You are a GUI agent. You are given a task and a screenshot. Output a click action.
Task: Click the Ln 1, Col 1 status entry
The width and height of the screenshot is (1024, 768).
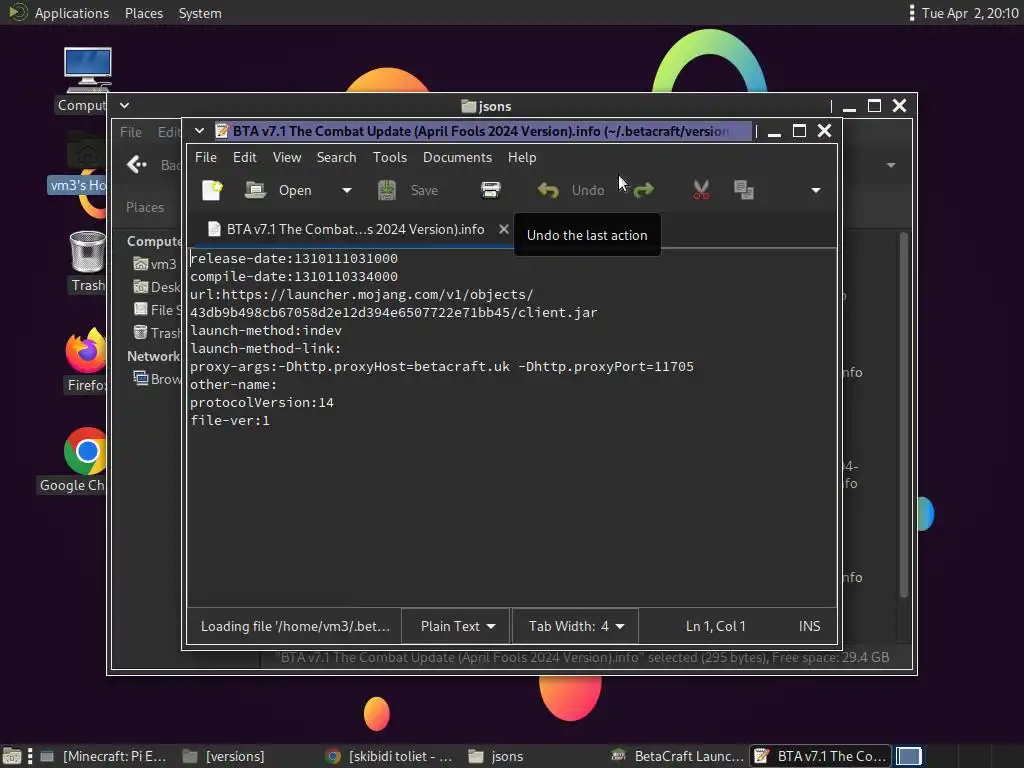click(716, 626)
